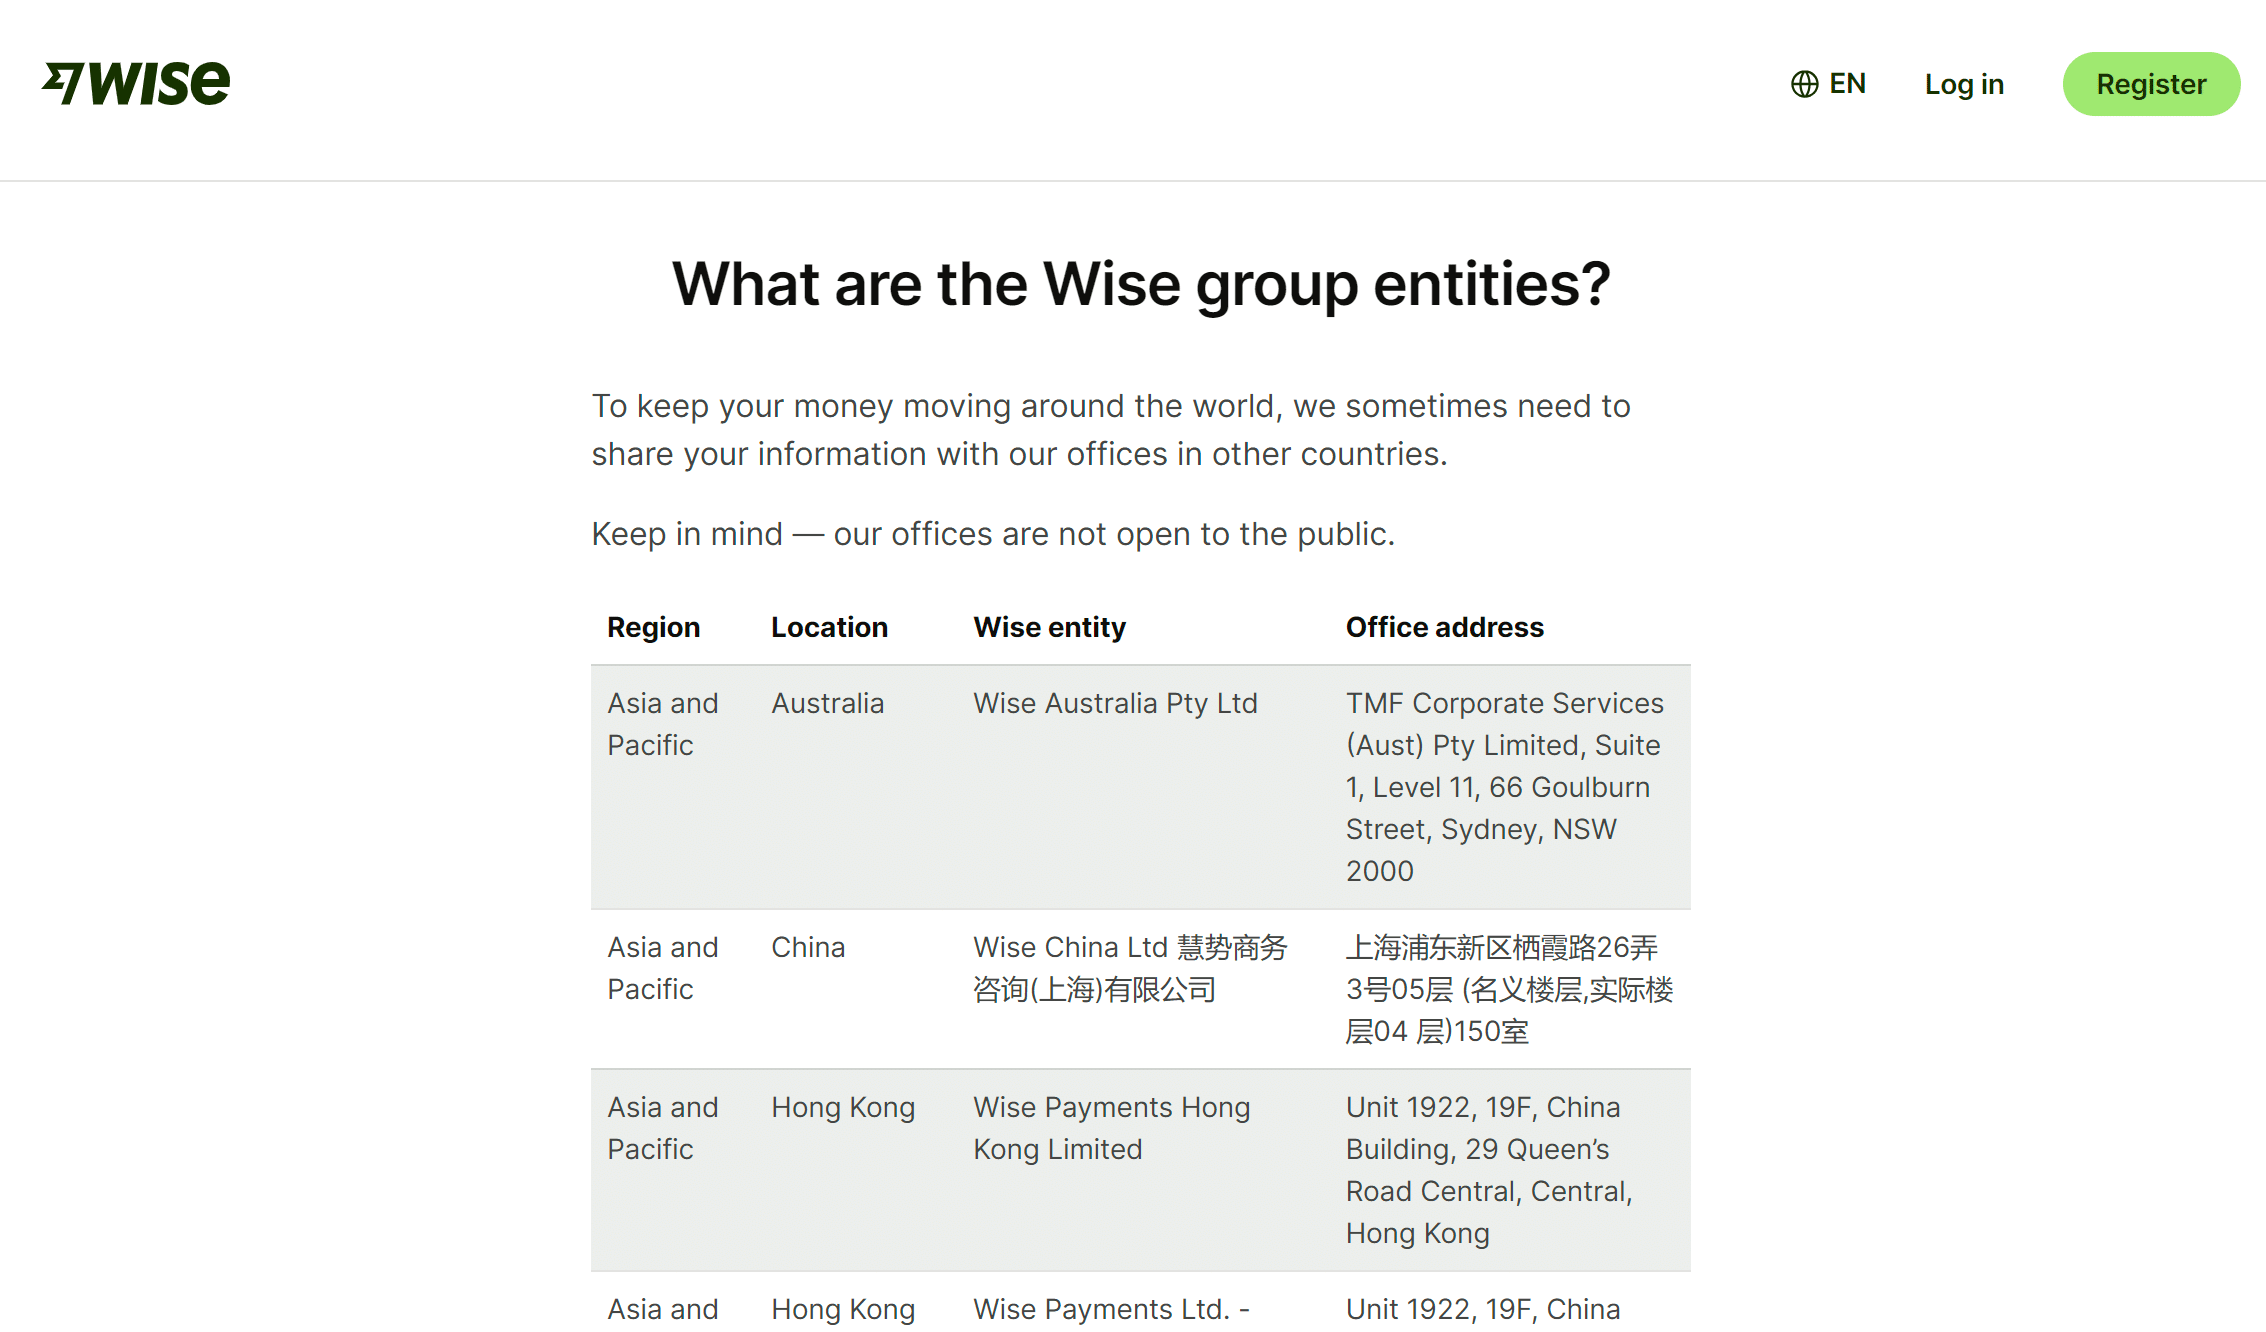Click the Wise logo
2266x1332 pixels.
[136, 83]
